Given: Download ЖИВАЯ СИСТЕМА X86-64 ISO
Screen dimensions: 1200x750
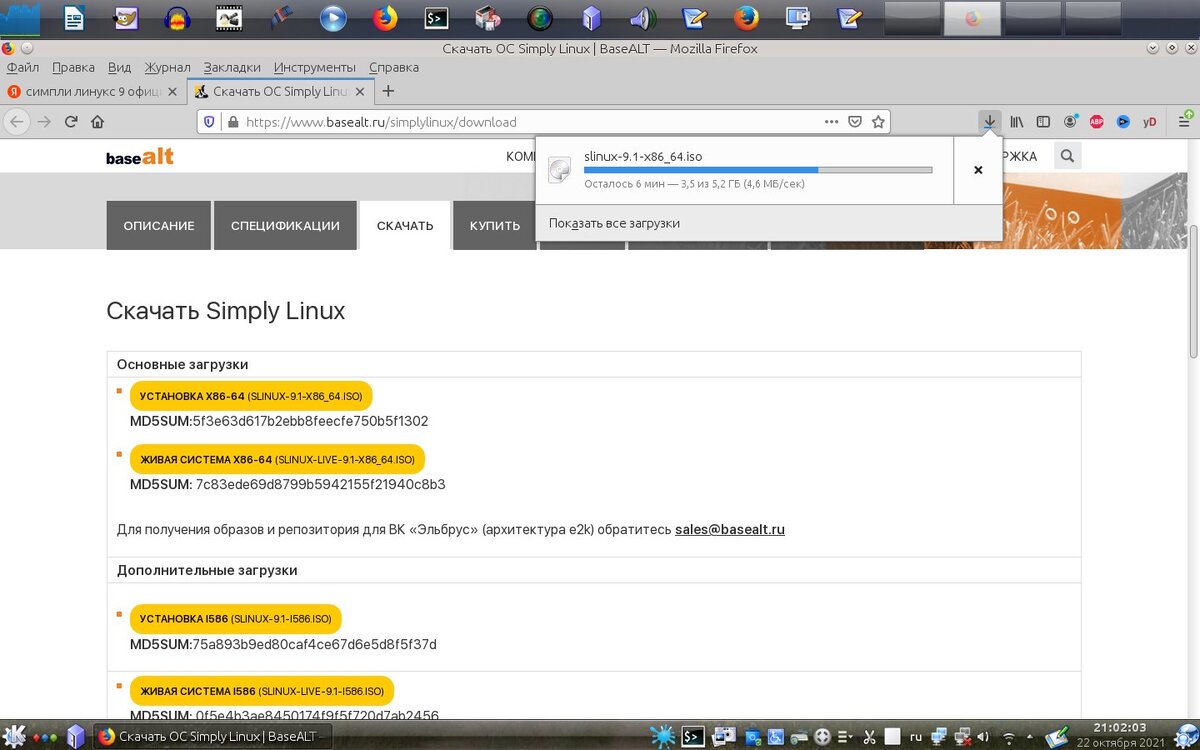Looking at the screenshot, I should pos(277,459).
